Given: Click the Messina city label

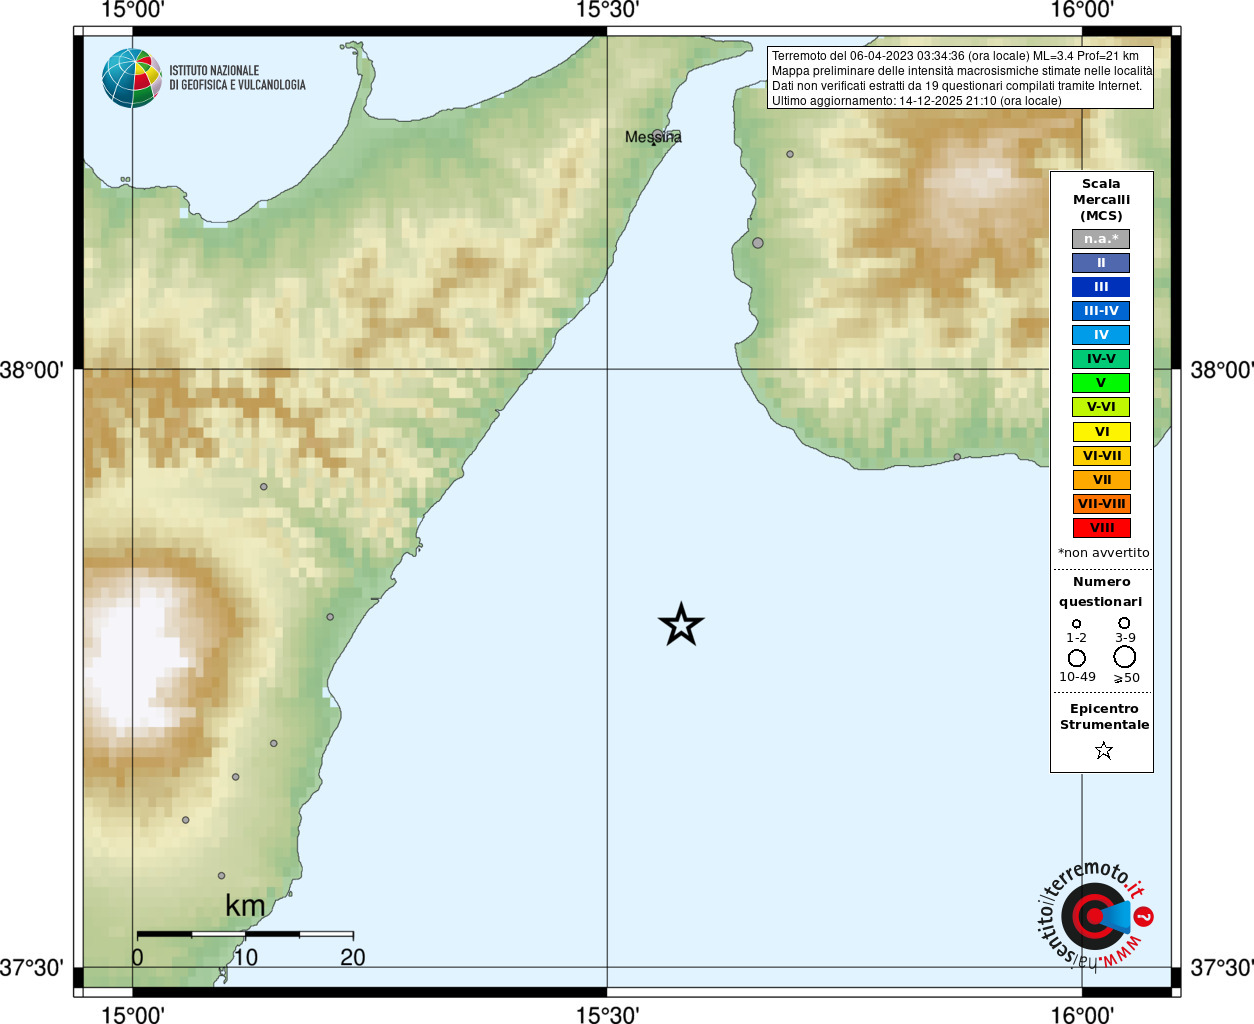Looking at the screenshot, I should [653, 137].
